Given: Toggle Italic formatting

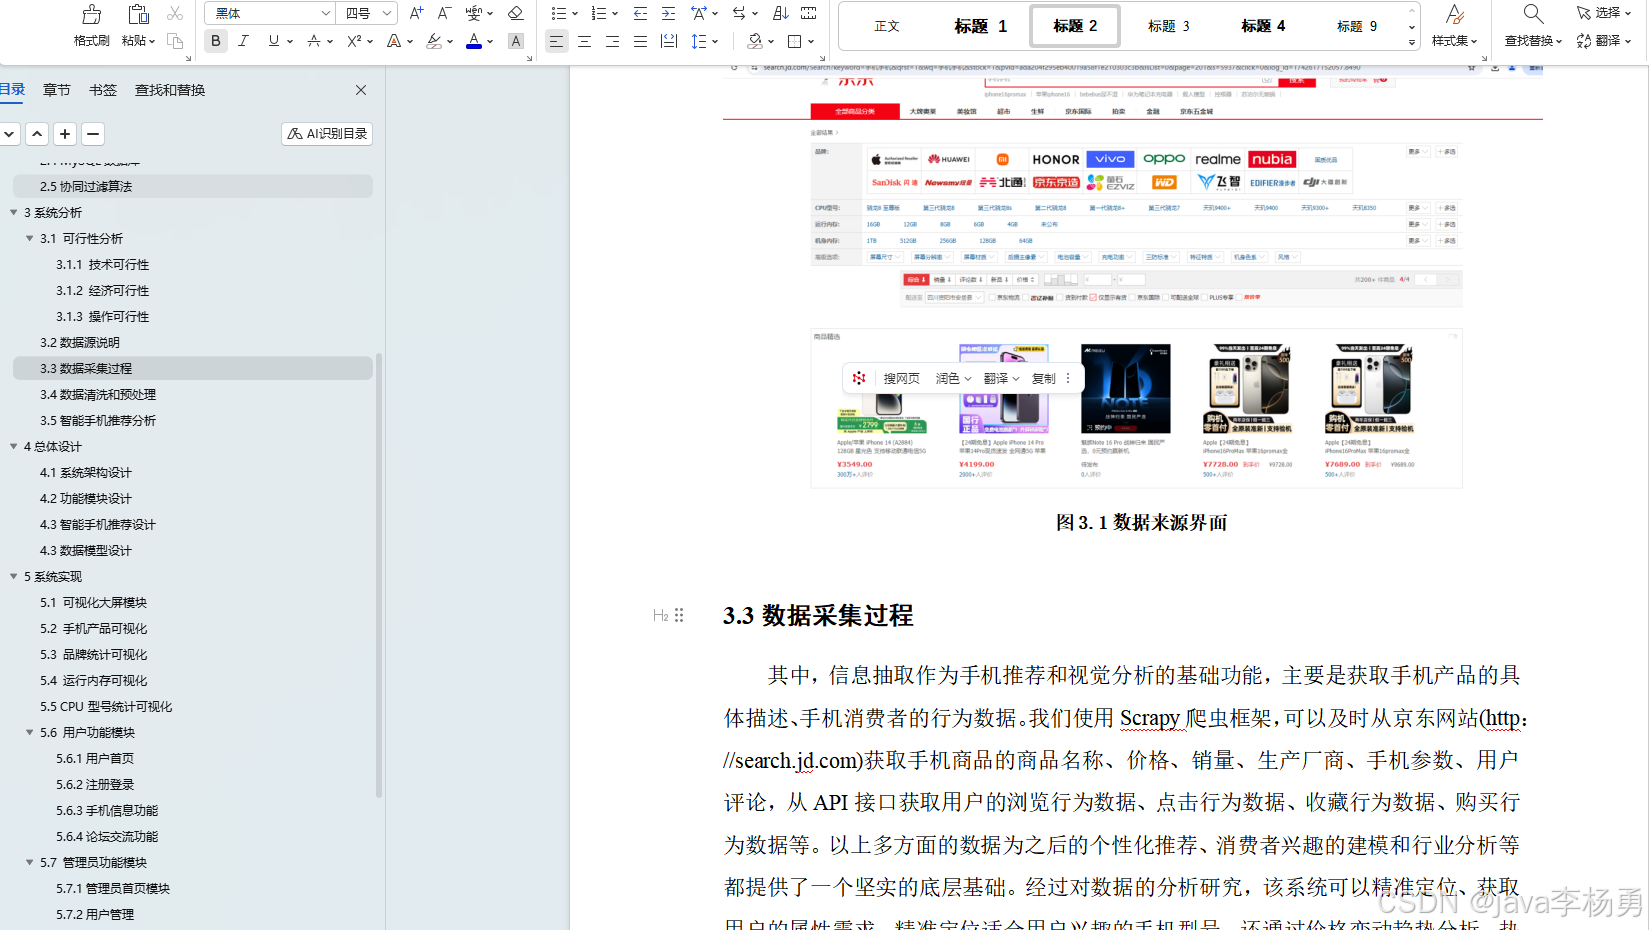Looking at the screenshot, I should [243, 41].
